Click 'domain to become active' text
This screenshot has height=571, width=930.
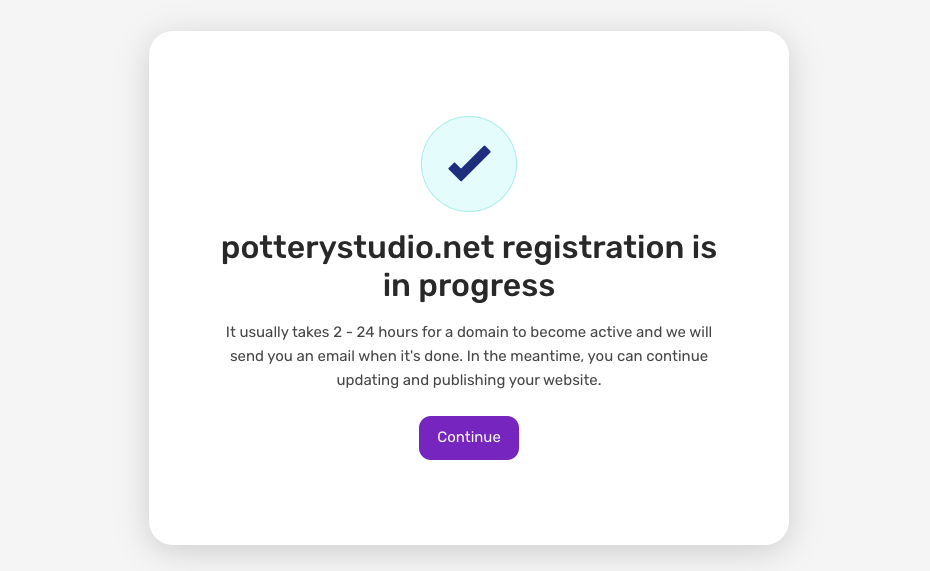pyautogui.click(x=544, y=332)
